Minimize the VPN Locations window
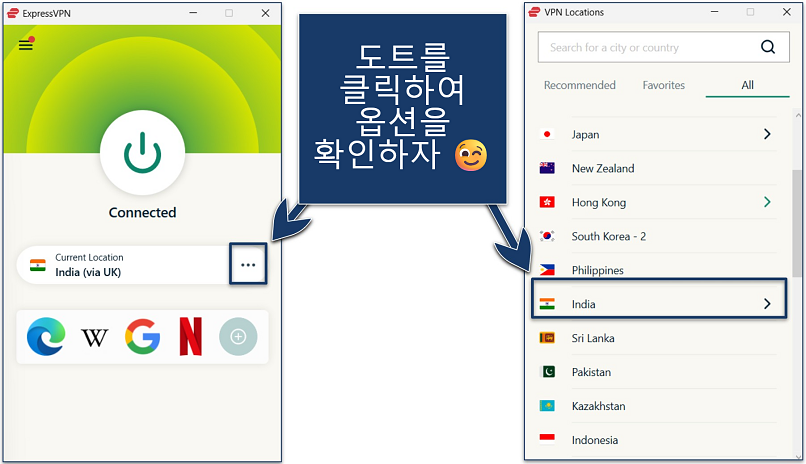806x464 pixels. click(x=715, y=12)
